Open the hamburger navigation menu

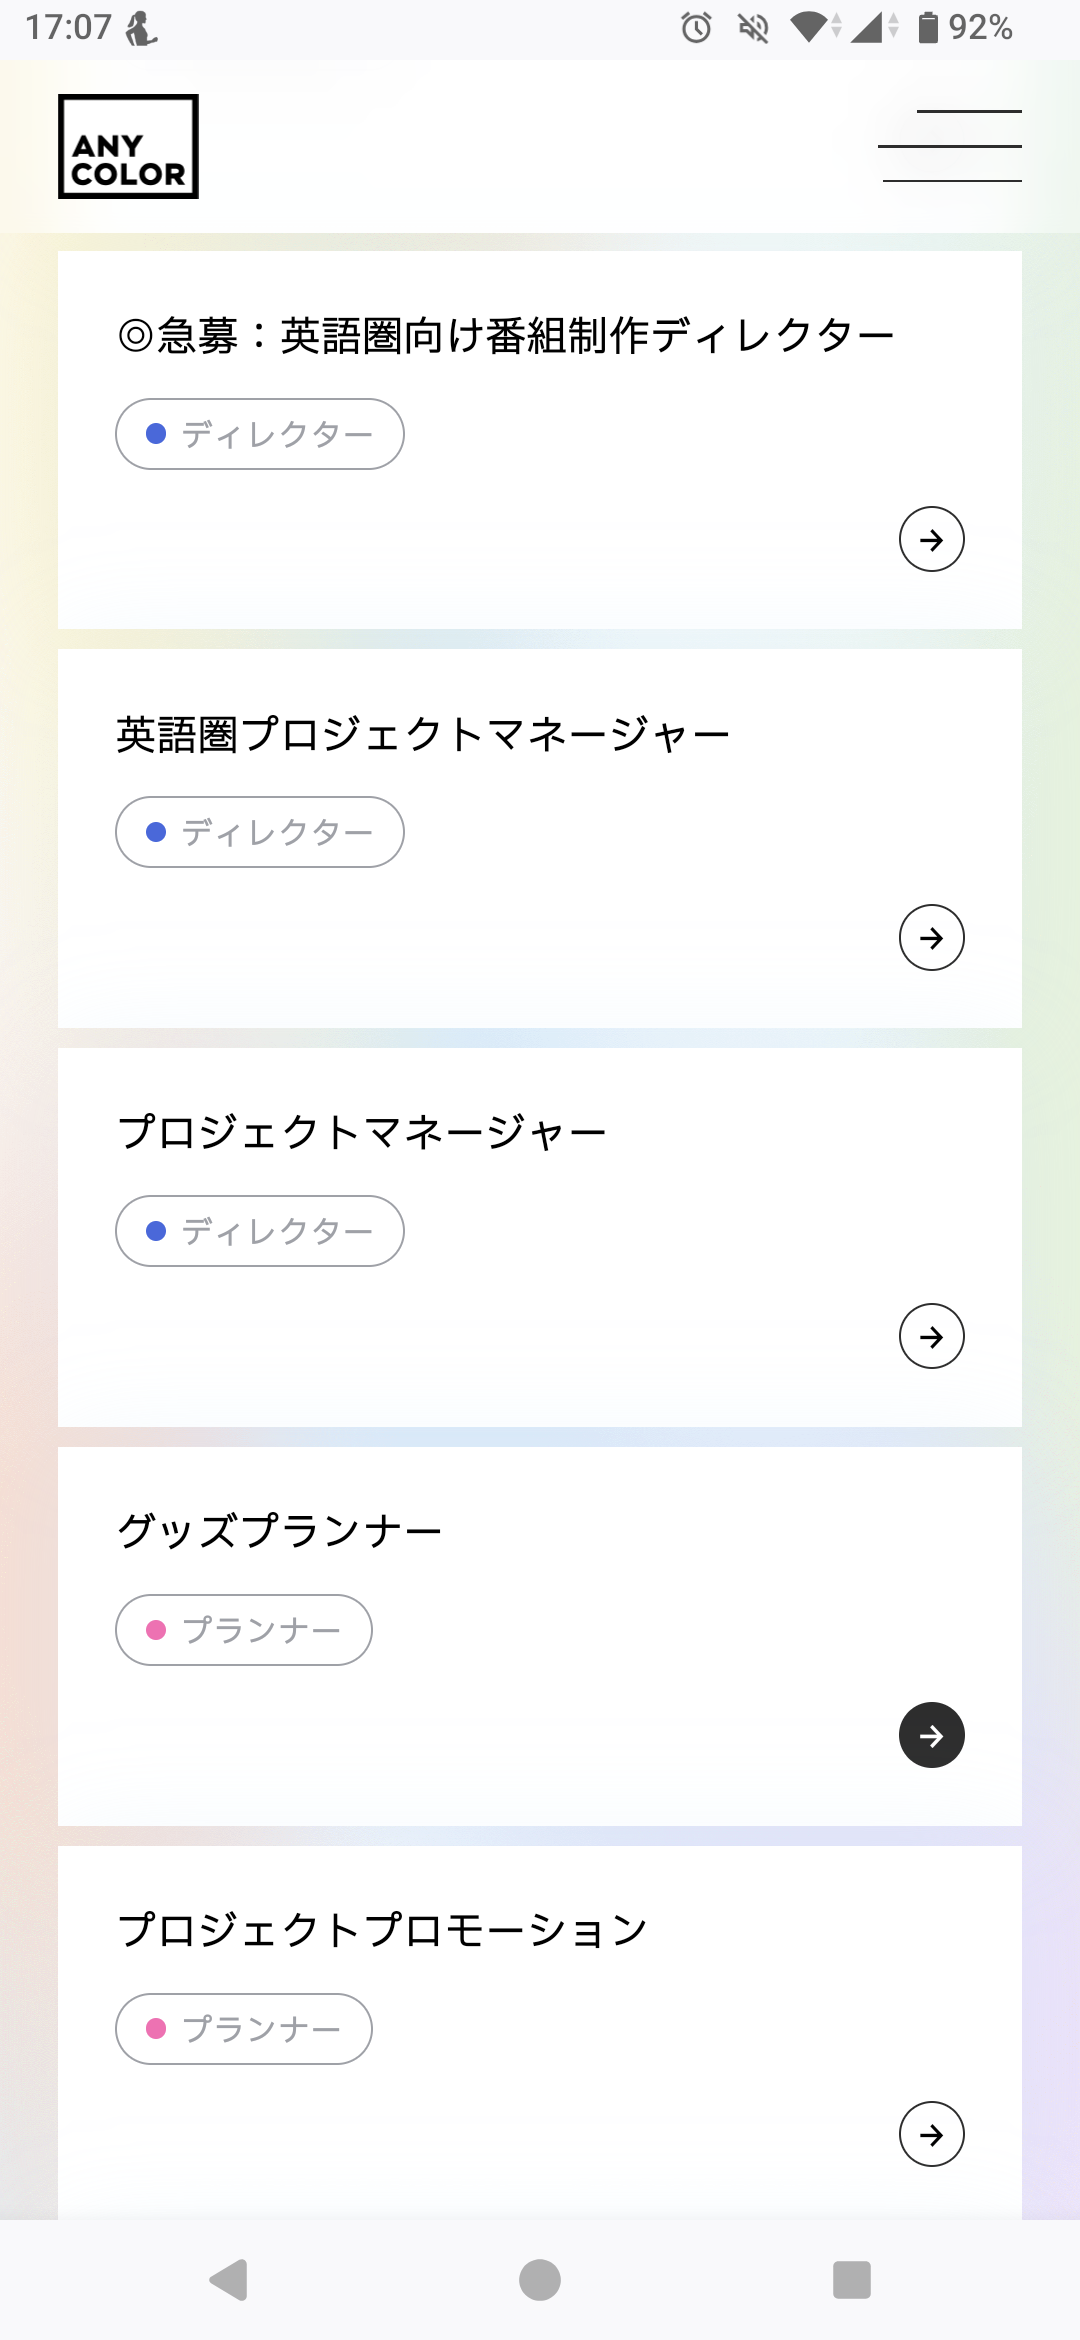(x=951, y=146)
